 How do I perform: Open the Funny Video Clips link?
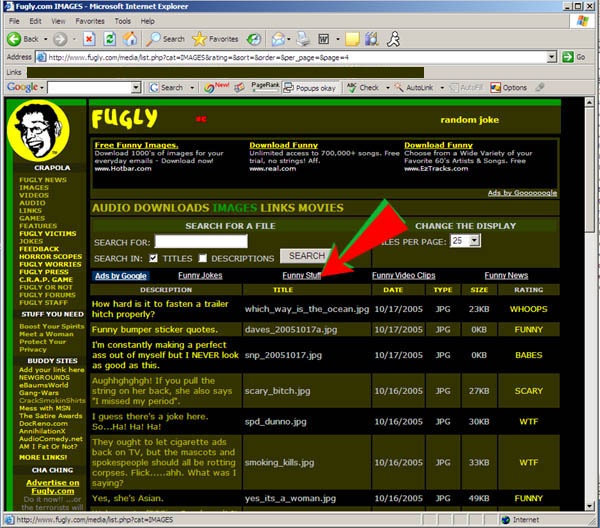[x=403, y=275]
